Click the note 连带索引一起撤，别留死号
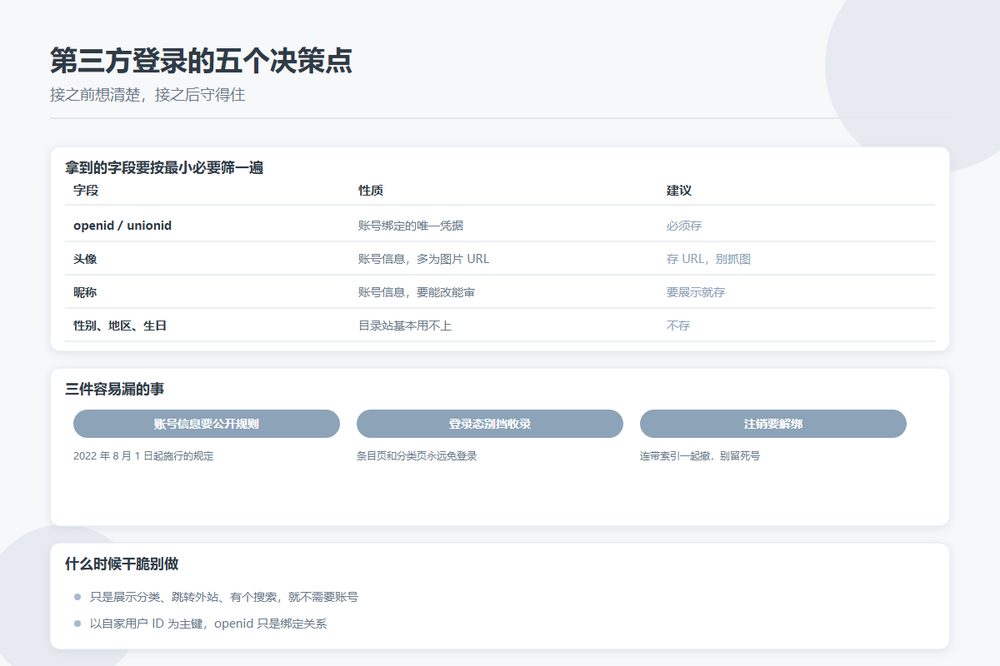Image resolution: width=1000 pixels, height=666 pixels. click(700, 455)
